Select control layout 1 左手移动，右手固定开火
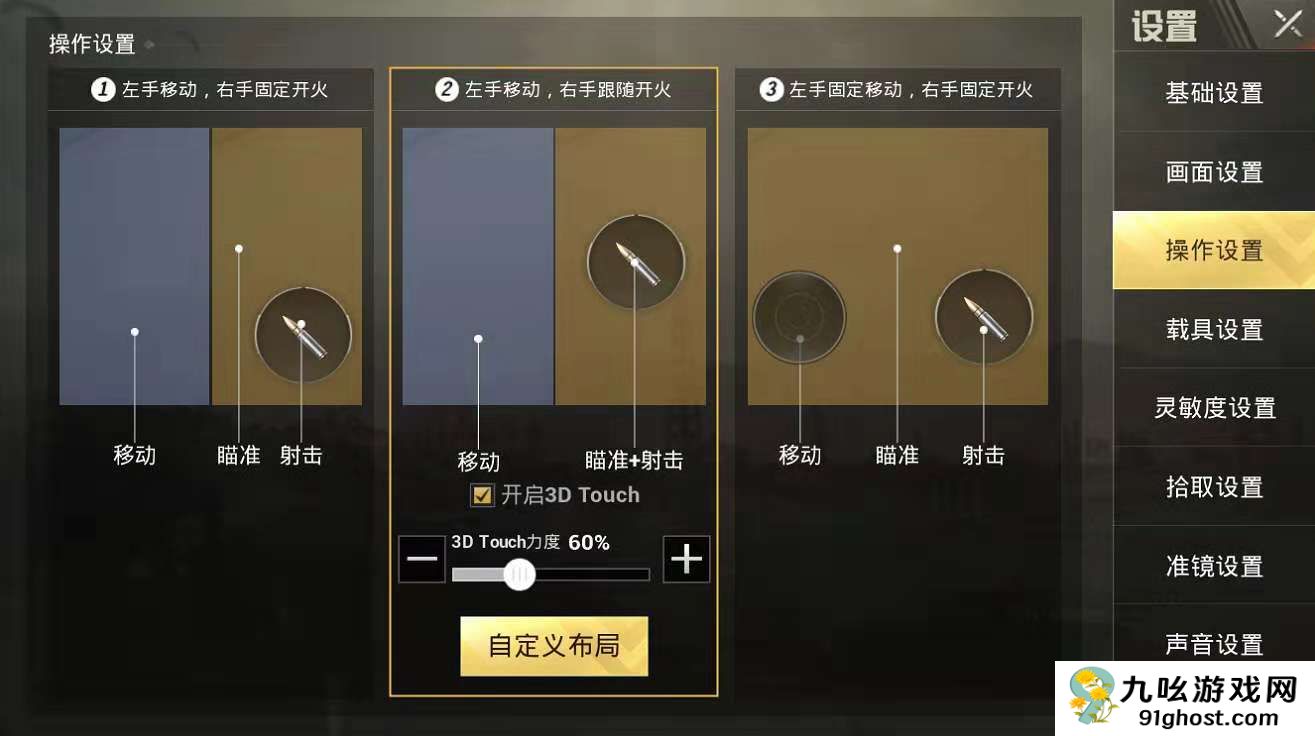The height and width of the screenshot is (736, 1315). coord(210,90)
